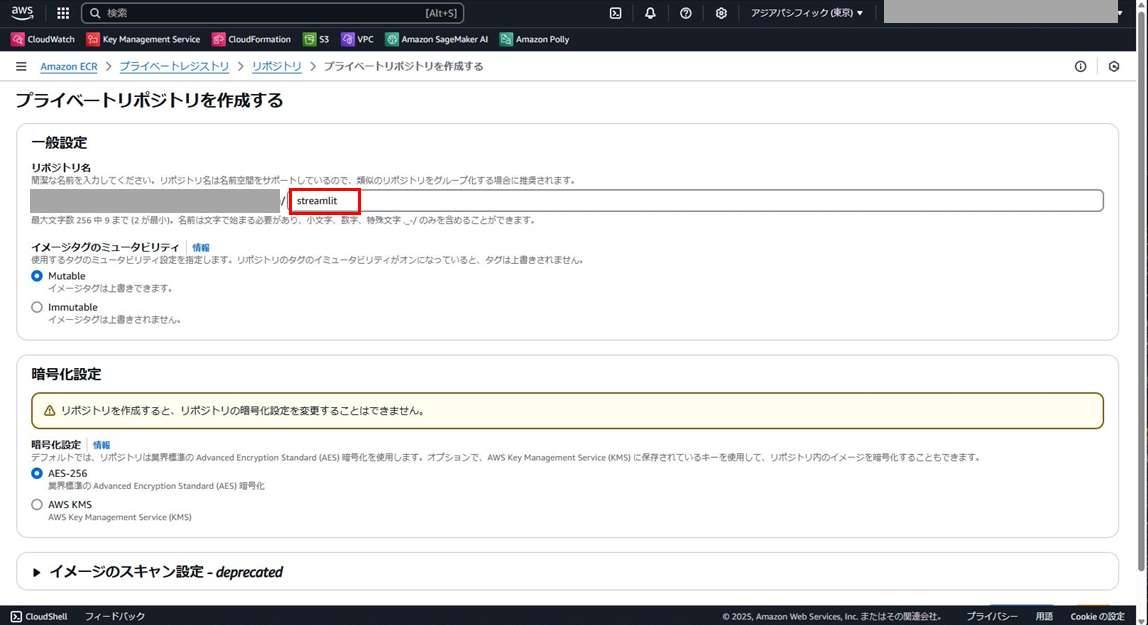Open the navigation hamburger menu
The width and height of the screenshot is (1148, 625).
pos(21,66)
